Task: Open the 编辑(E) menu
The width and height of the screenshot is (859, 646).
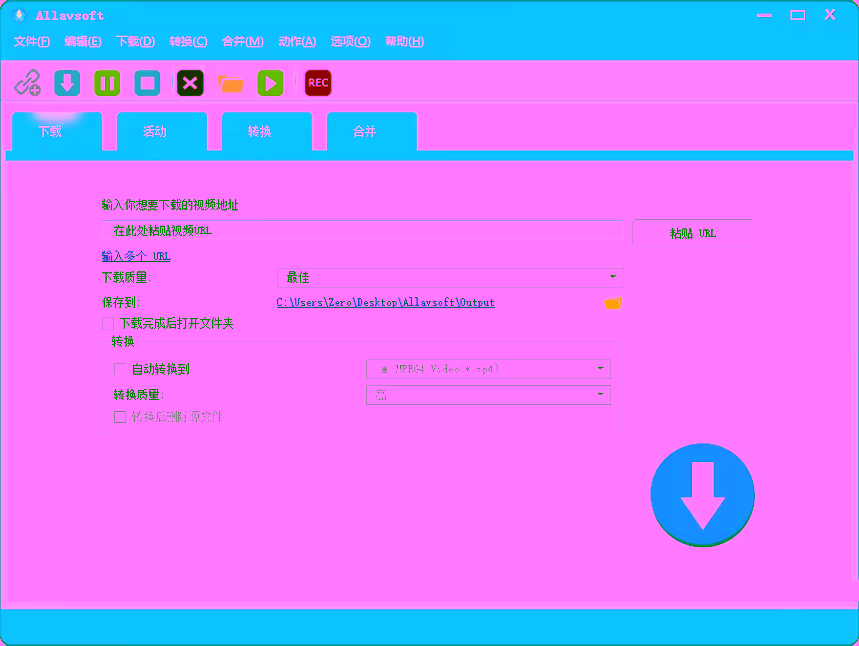Action: (83, 42)
